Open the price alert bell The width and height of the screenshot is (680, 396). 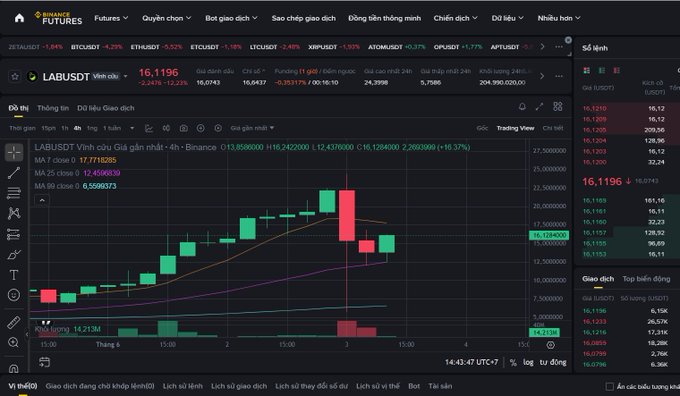click(522, 107)
